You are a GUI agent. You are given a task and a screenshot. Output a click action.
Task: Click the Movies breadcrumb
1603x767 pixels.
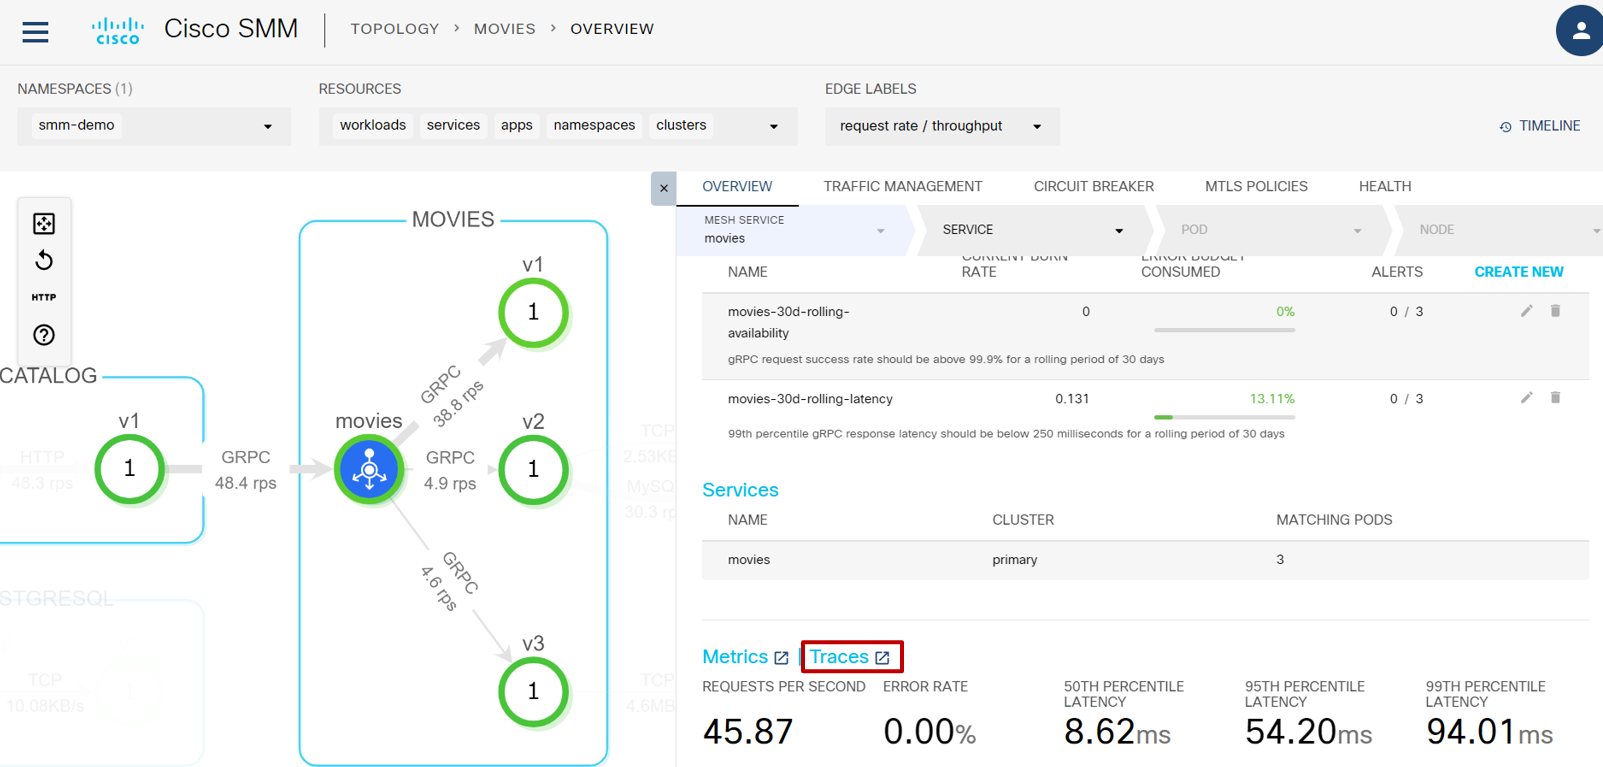505,29
